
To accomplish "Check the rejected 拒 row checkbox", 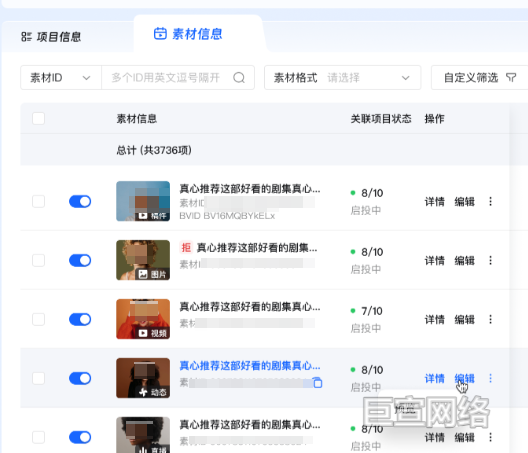I will [38, 260].
